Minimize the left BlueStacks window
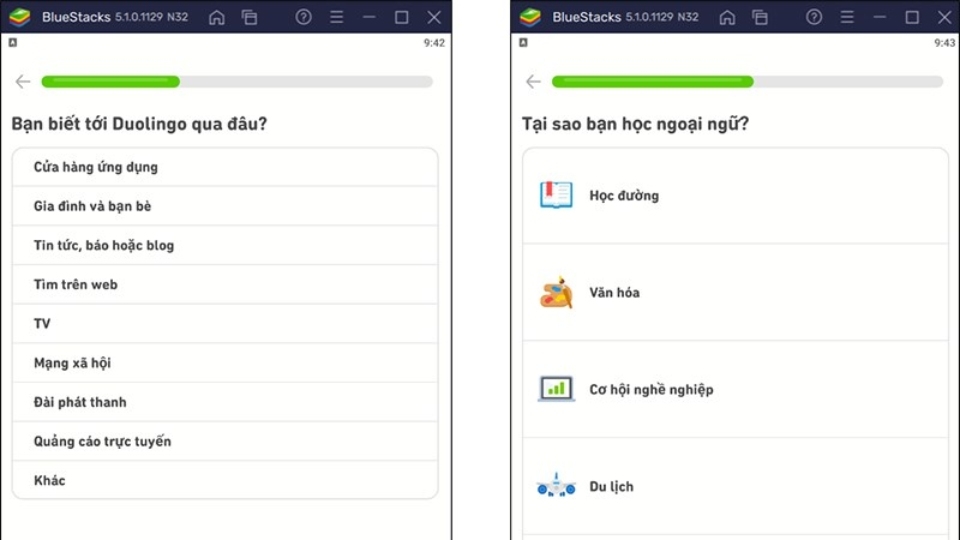This screenshot has width=960, height=540. tap(369, 17)
